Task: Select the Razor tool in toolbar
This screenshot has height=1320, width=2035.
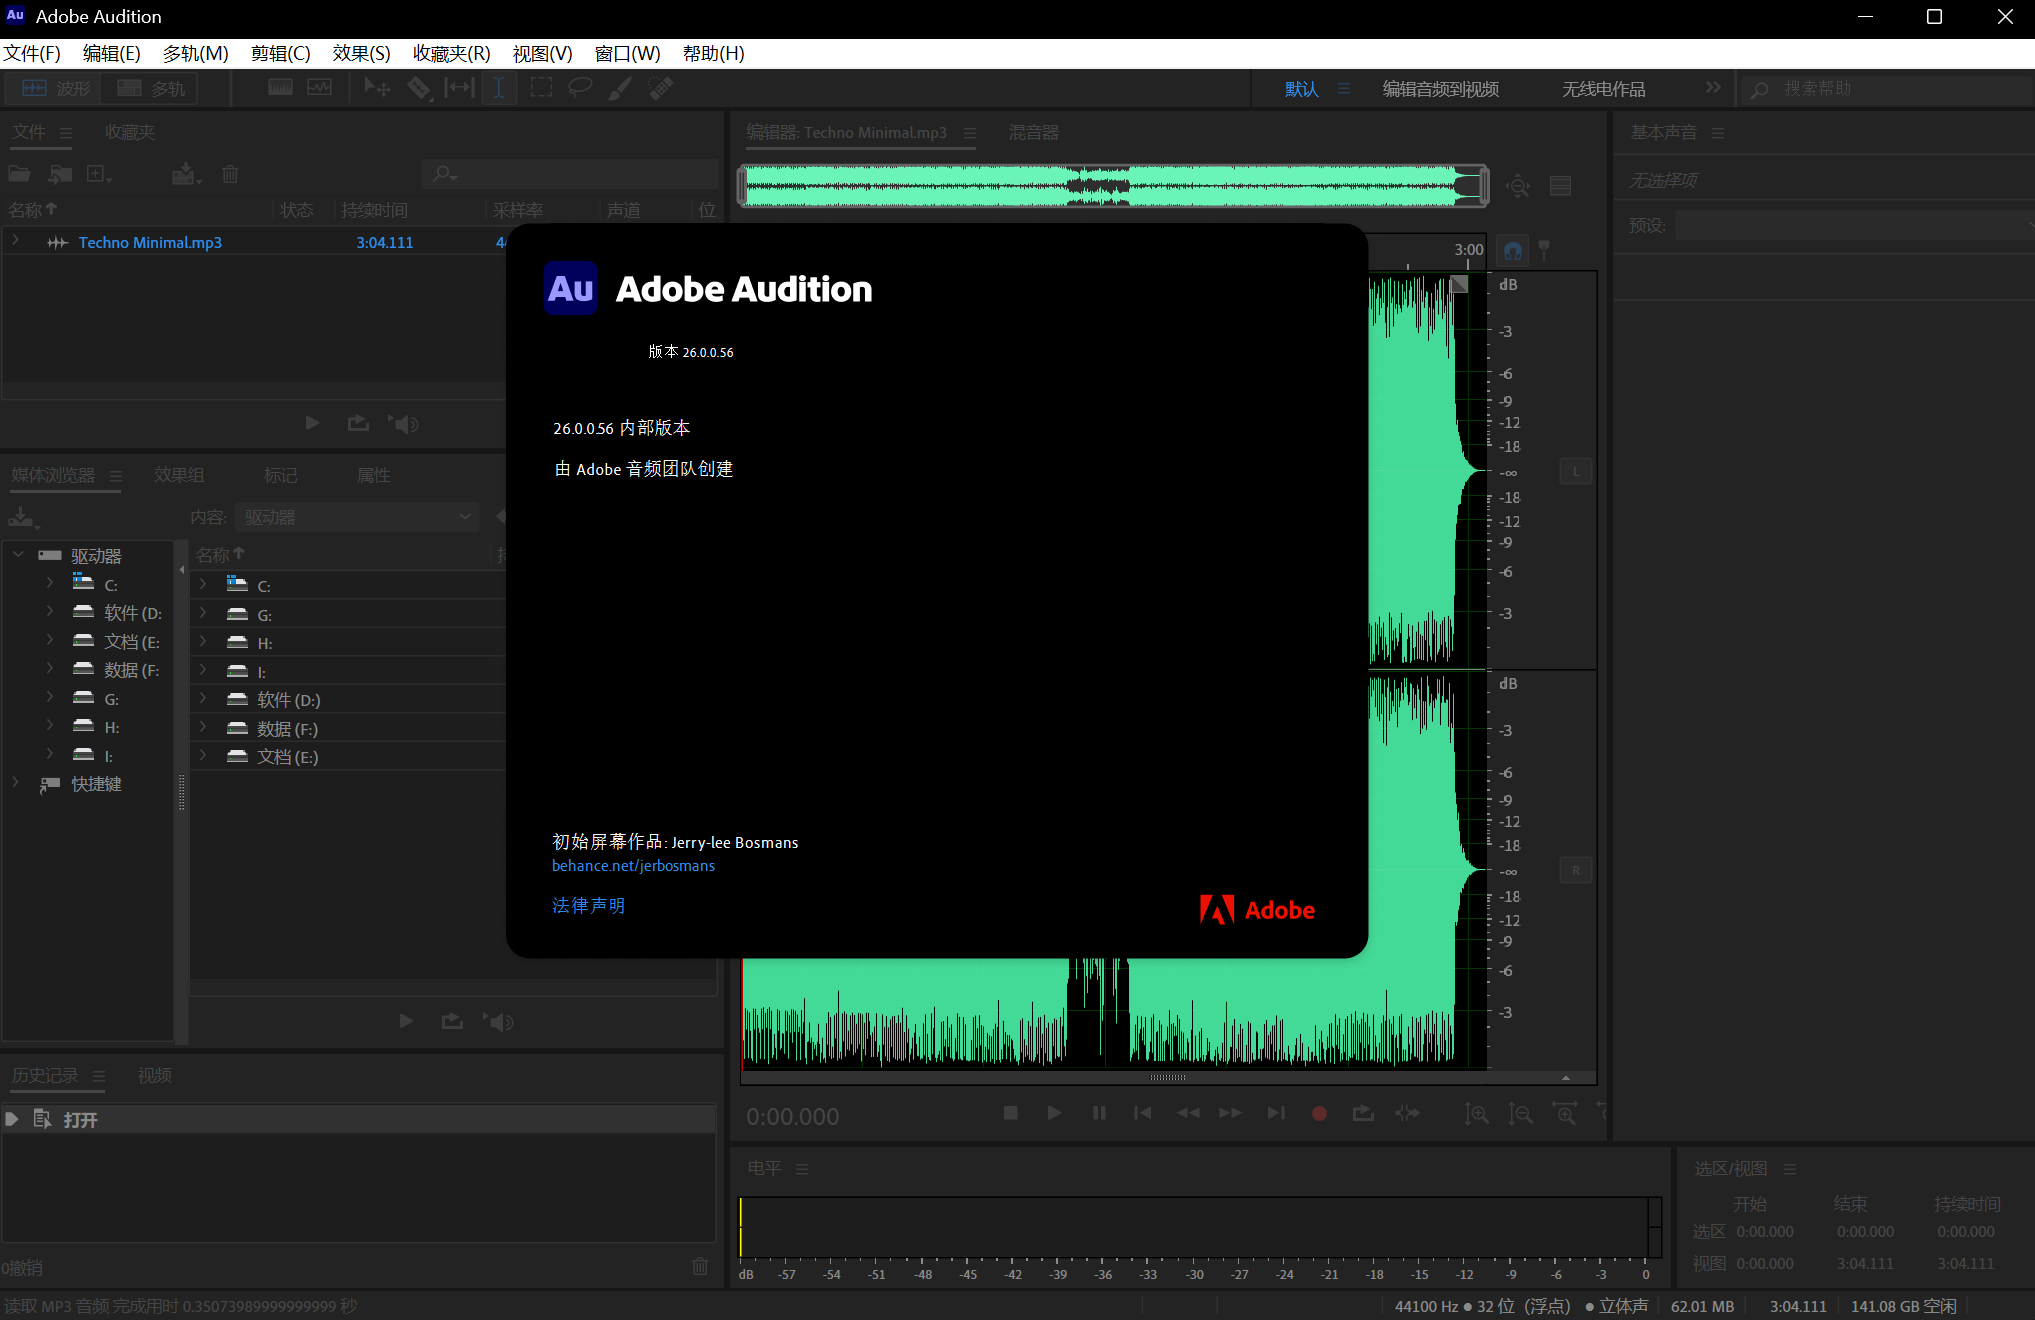Action: [x=419, y=88]
